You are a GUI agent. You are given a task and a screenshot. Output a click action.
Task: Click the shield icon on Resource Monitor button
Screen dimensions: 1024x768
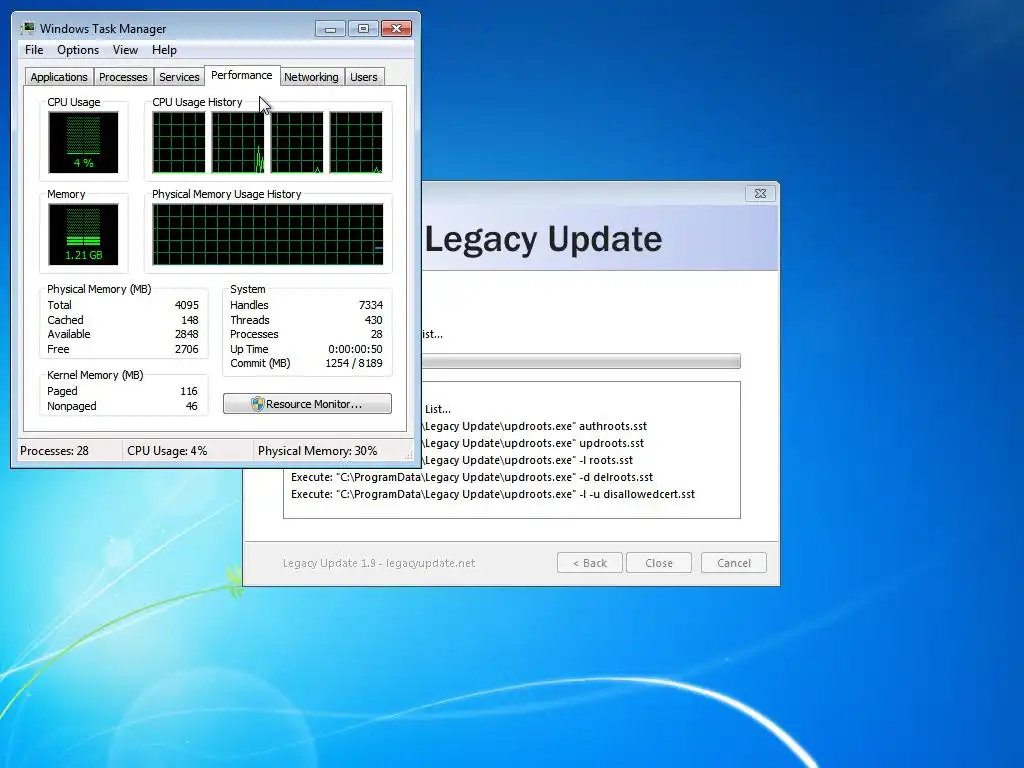[x=257, y=404]
